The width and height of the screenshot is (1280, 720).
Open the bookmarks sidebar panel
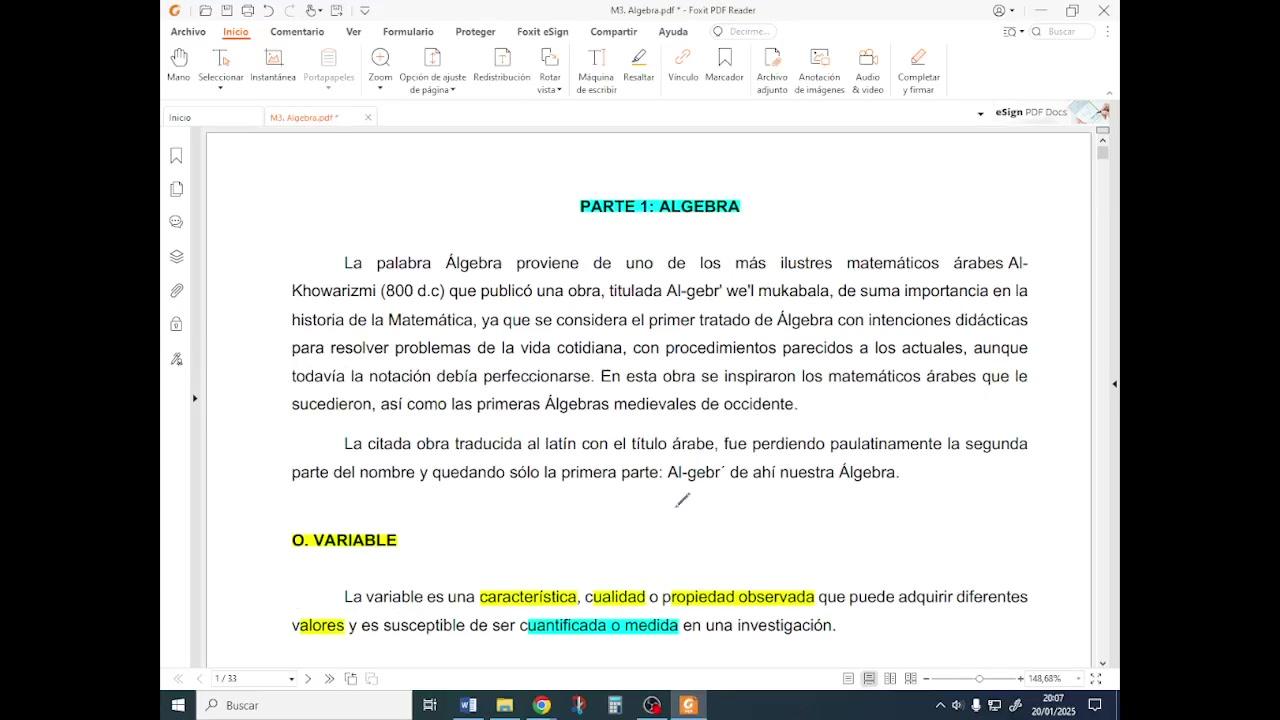176,156
